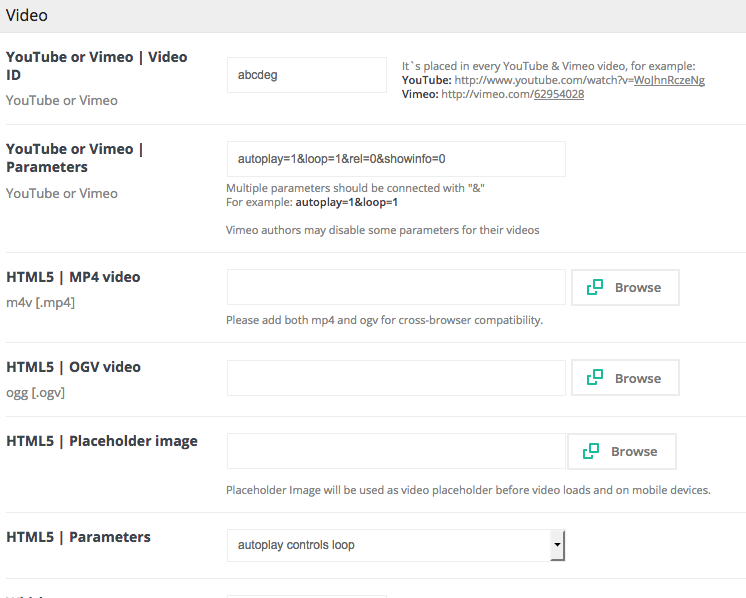The image size is (746, 598).
Task: Click the 'HTML5 | Placeholder image' label
Action: pos(102,441)
